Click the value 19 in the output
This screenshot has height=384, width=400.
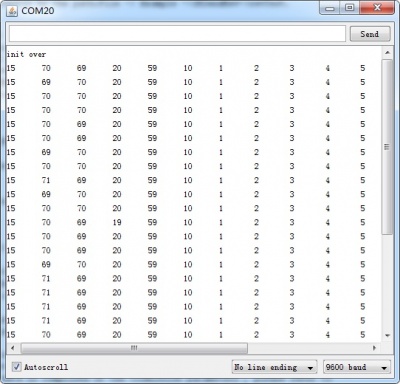pyautogui.click(x=117, y=222)
